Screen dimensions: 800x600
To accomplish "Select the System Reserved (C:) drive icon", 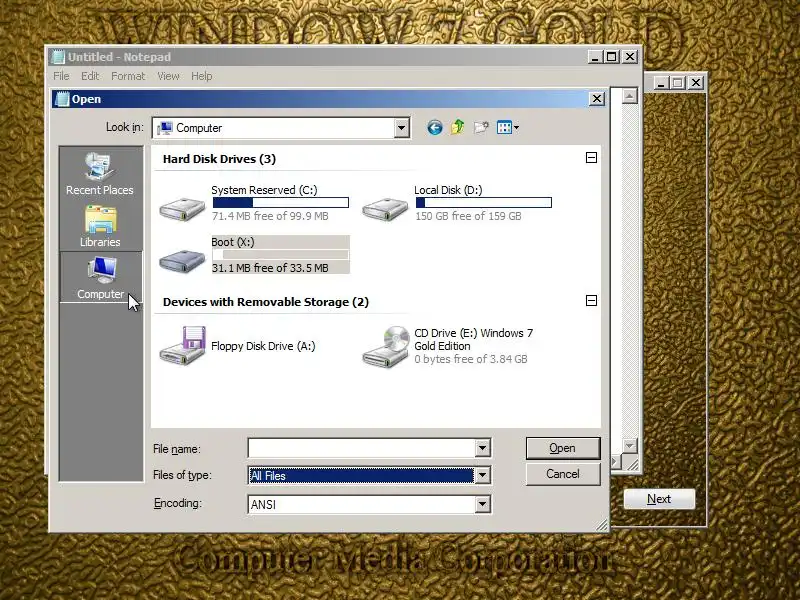I will click(x=182, y=208).
